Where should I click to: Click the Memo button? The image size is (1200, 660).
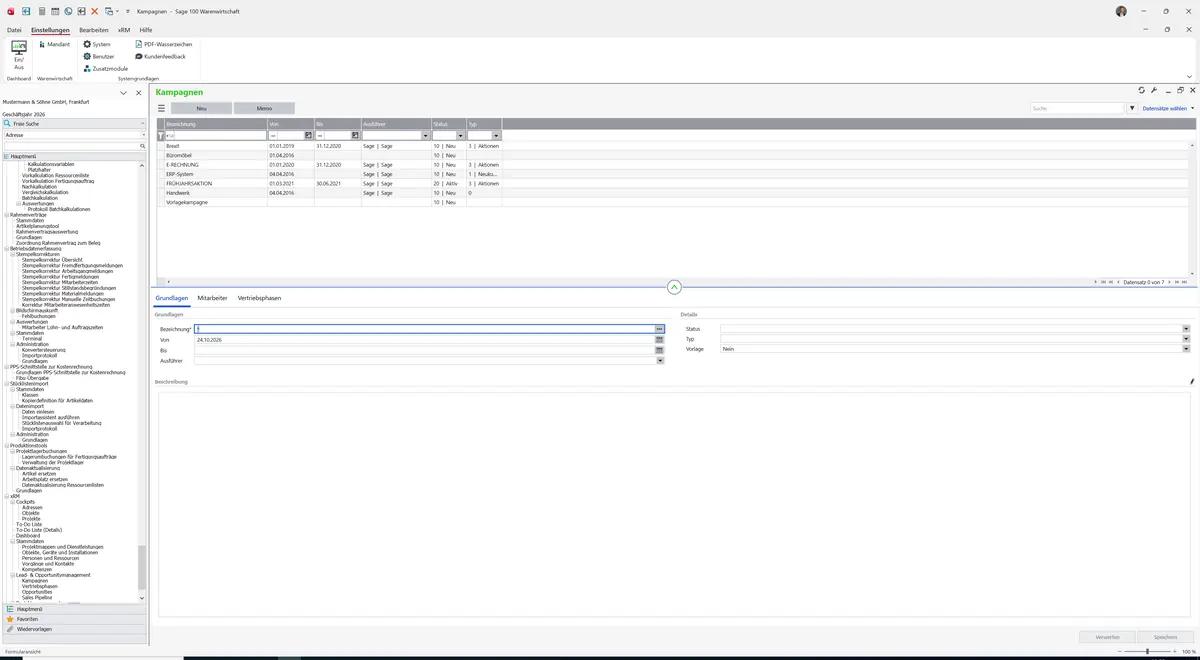[264, 108]
